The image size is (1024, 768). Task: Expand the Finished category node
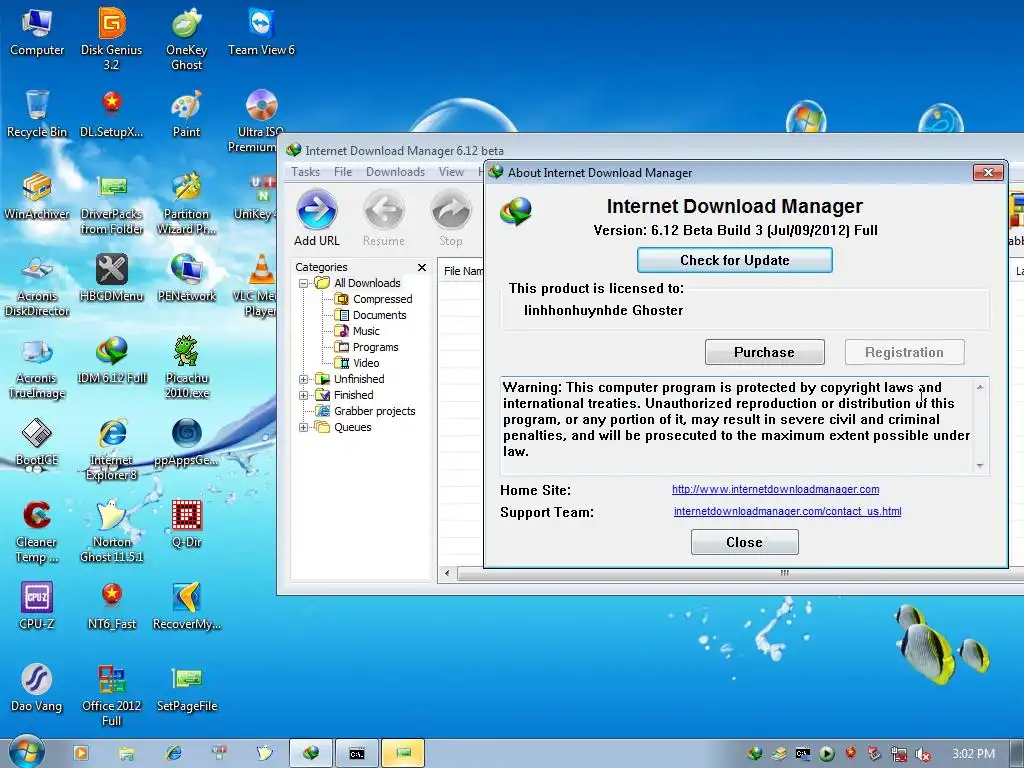tap(303, 395)
